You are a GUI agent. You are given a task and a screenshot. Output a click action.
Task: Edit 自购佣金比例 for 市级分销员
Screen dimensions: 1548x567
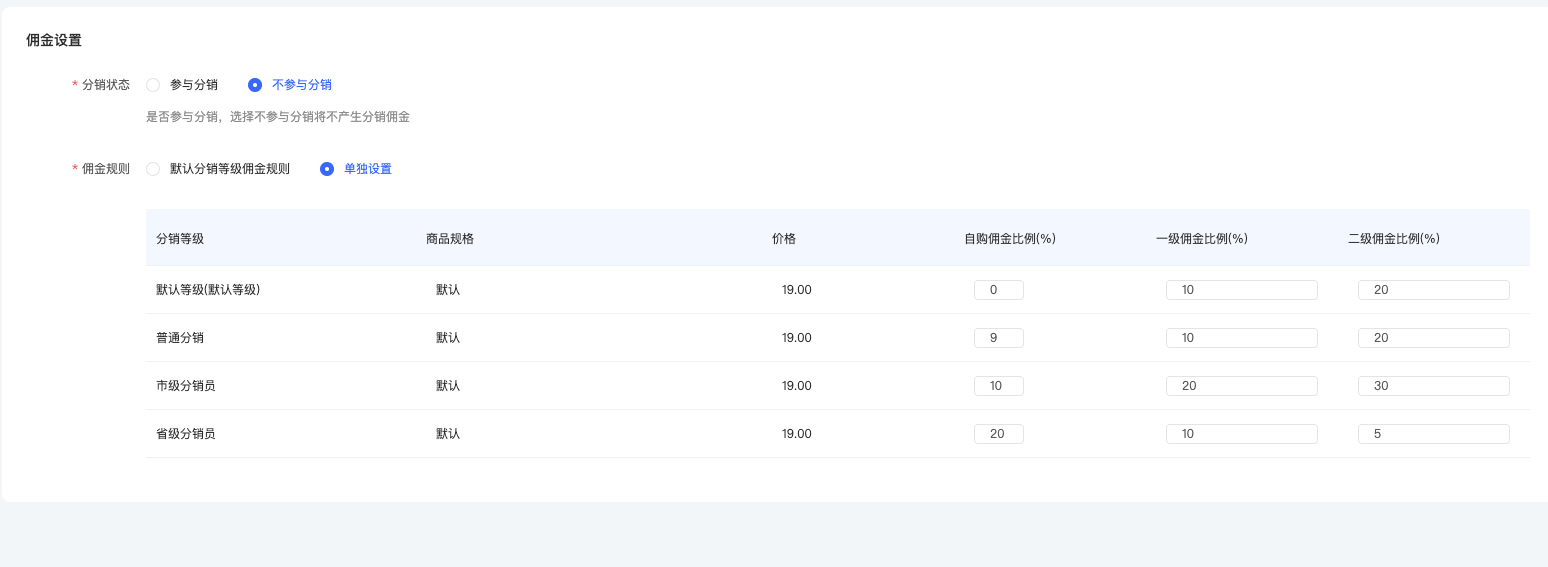[998, 386]
